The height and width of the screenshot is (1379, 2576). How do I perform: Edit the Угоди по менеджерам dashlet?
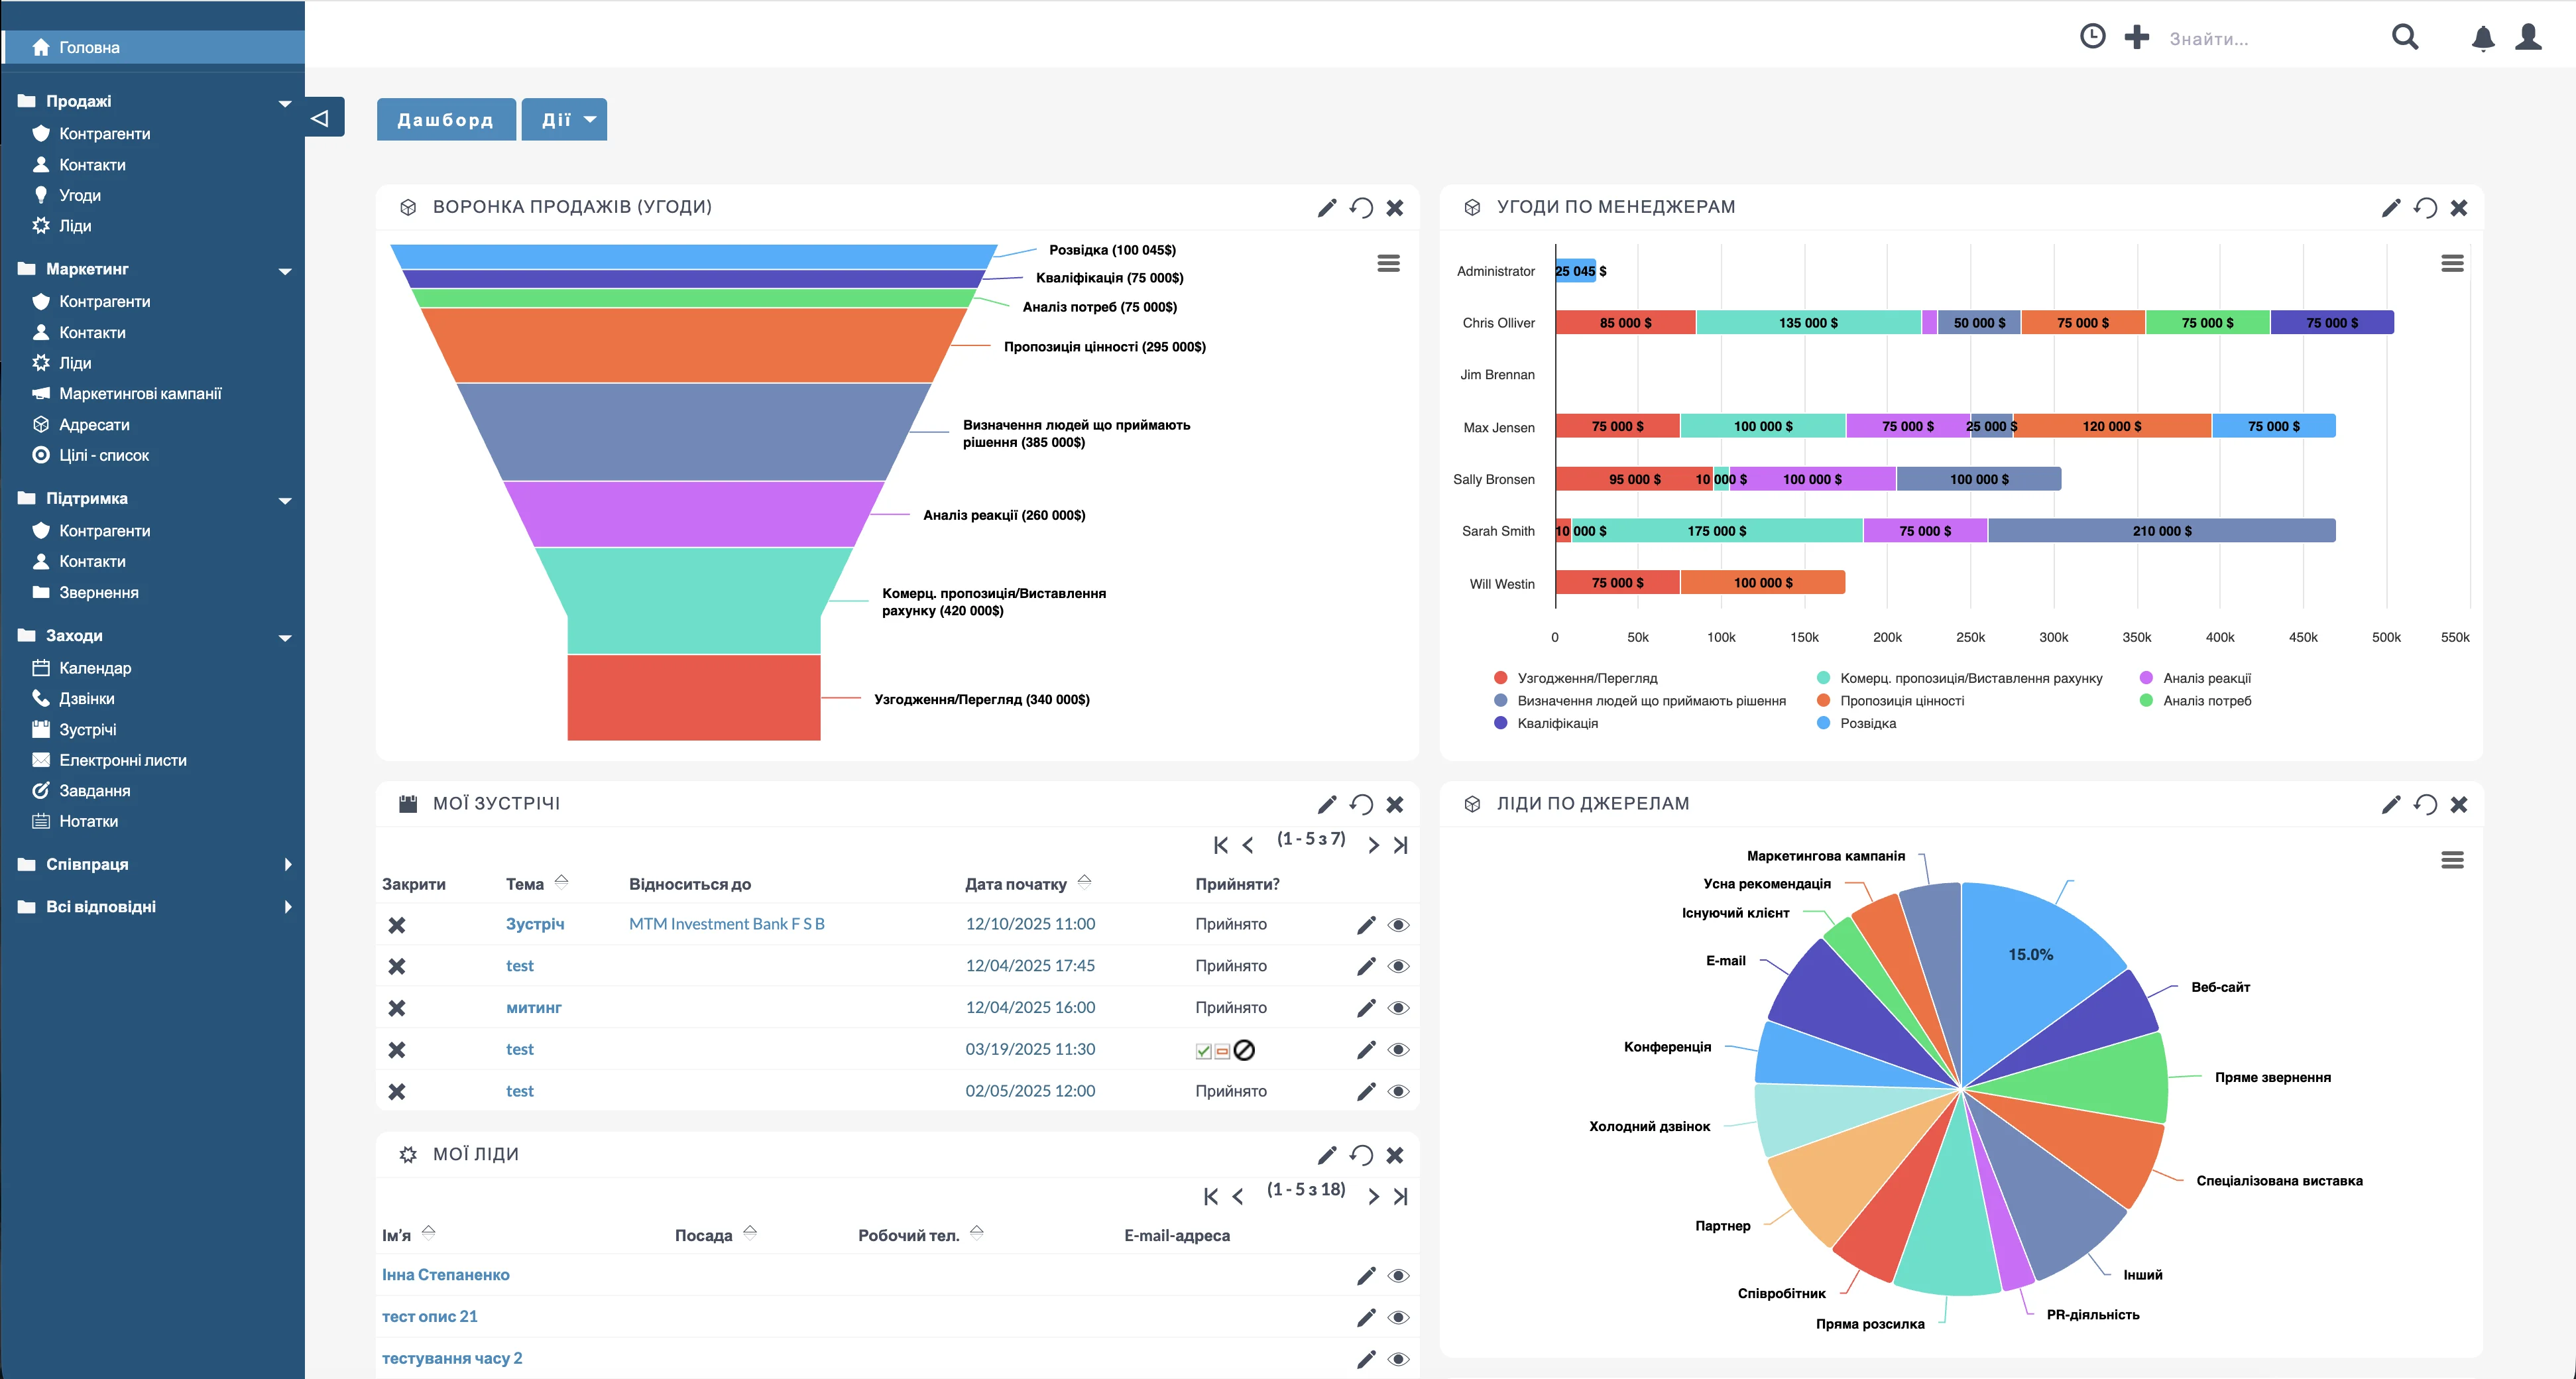[2390, 208]
